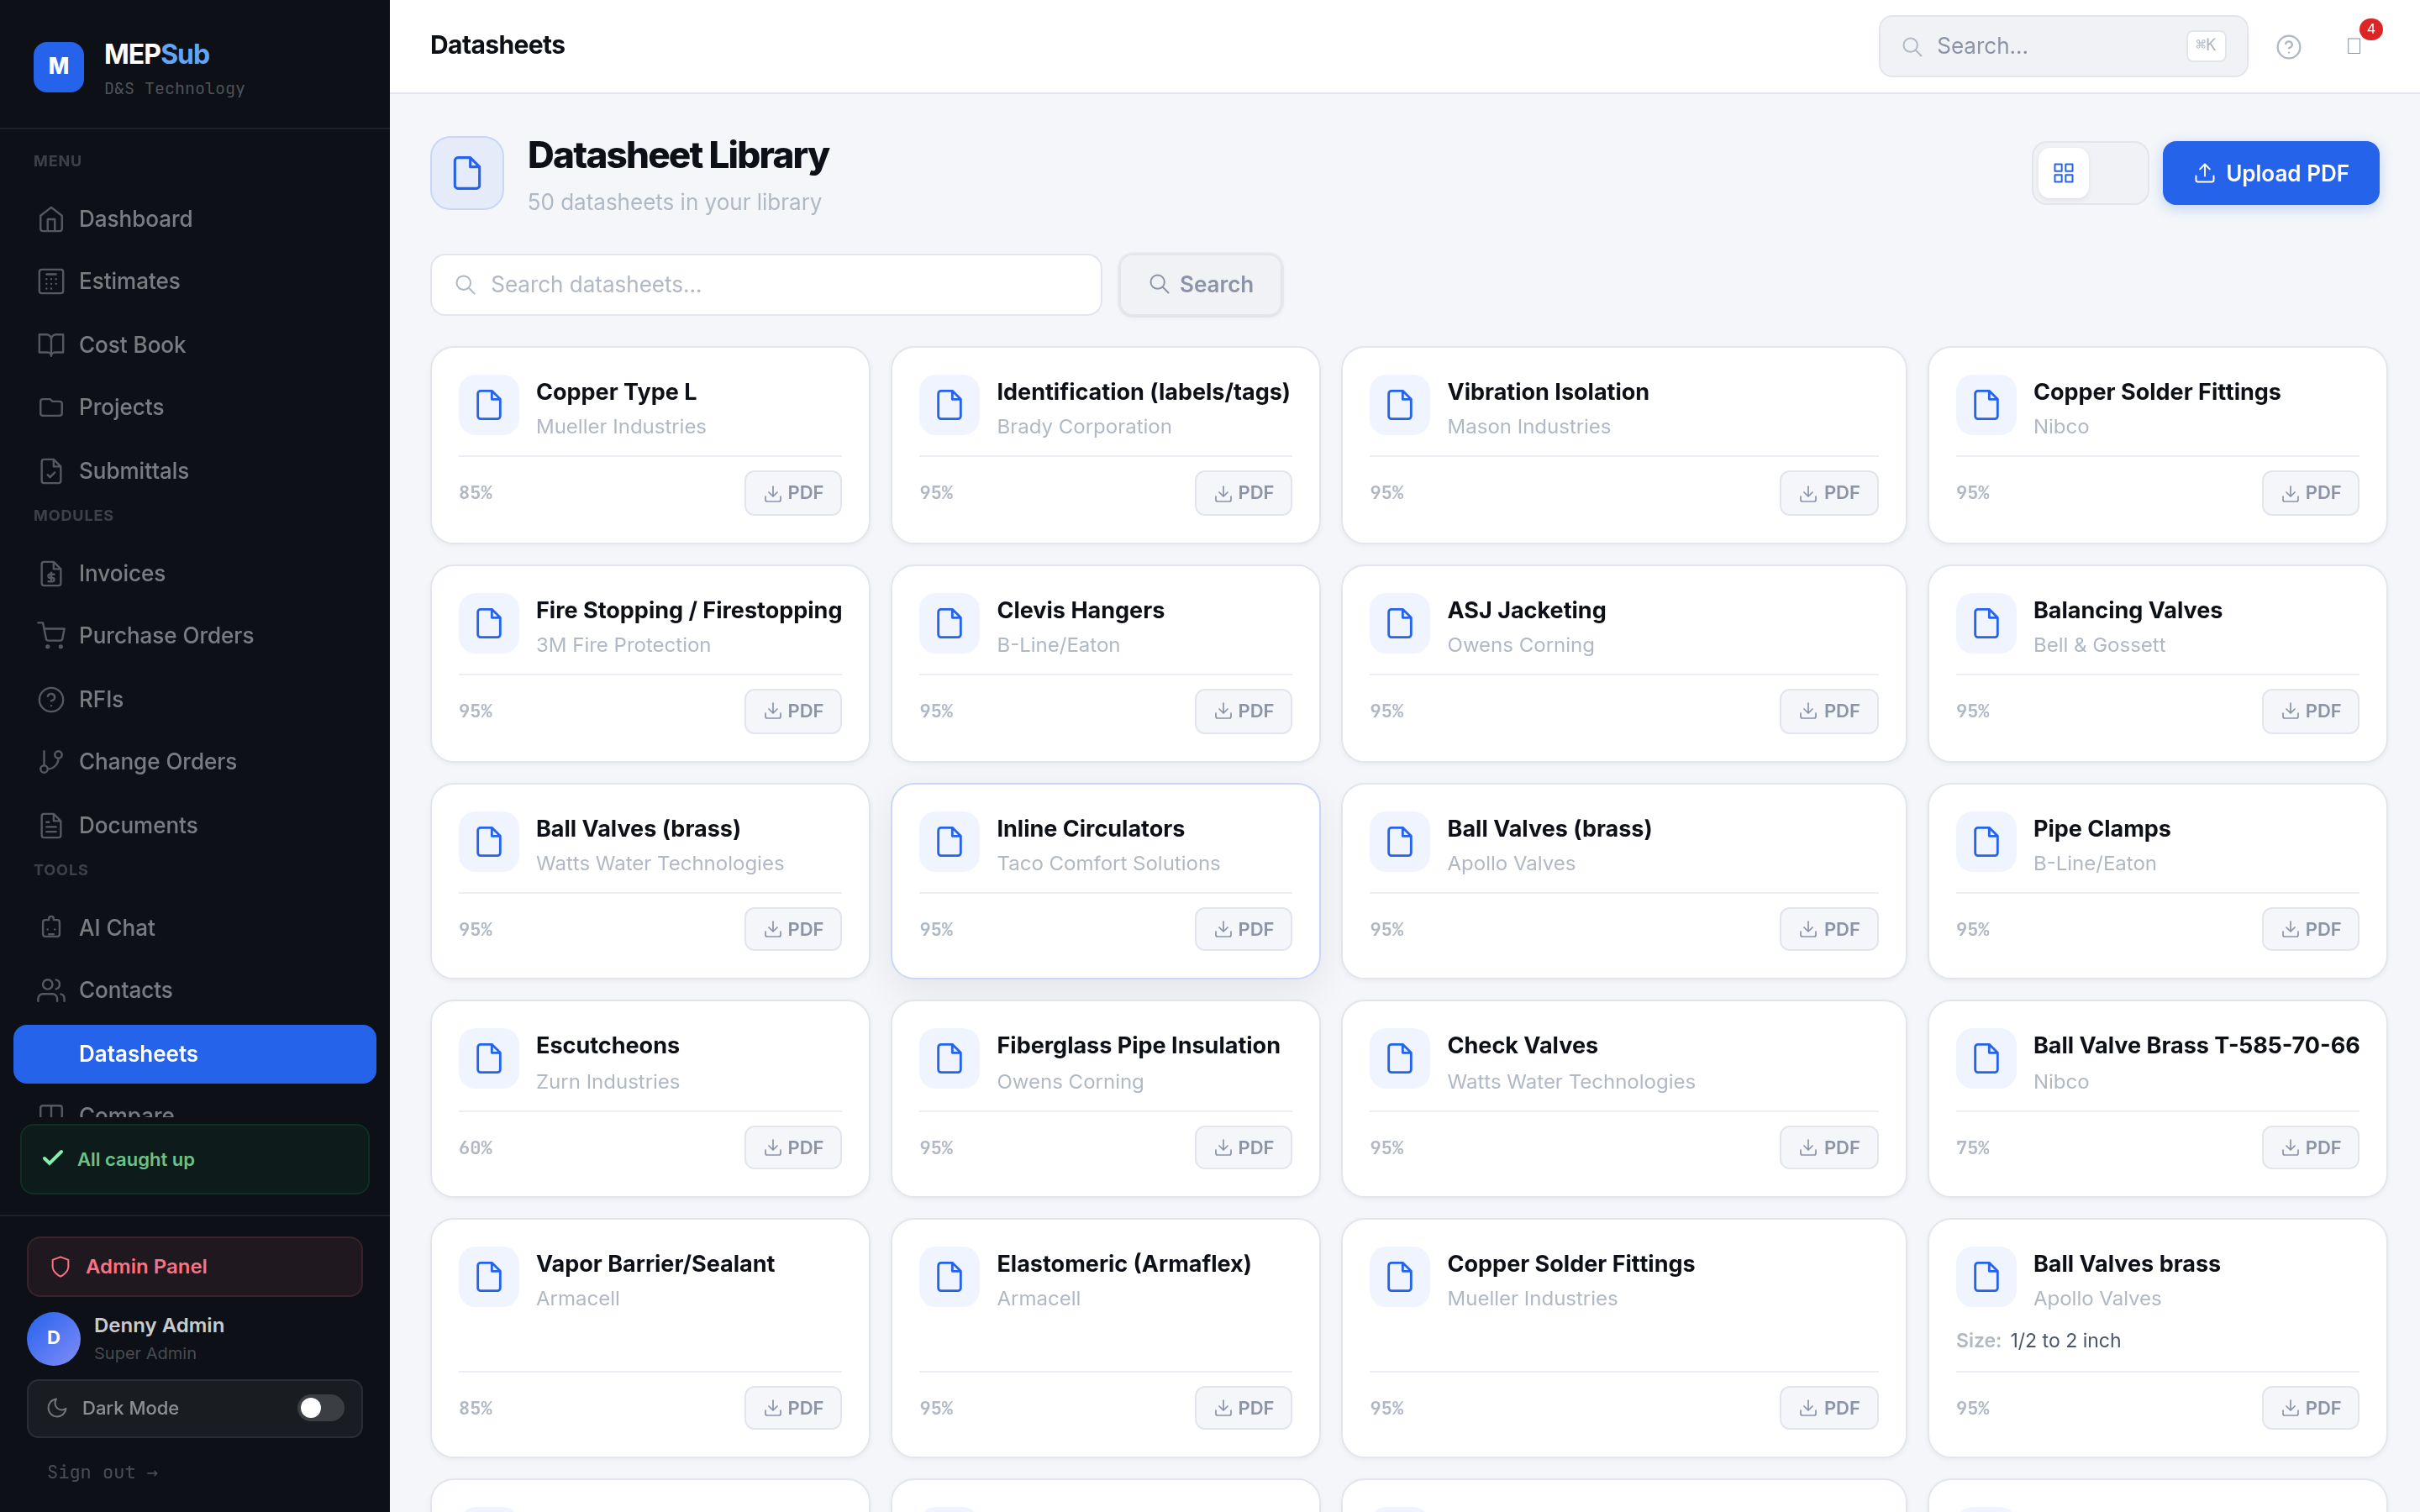Click the Sign out link
The width and height of the screenshot is (2420, 1512).
(102, 1472)
